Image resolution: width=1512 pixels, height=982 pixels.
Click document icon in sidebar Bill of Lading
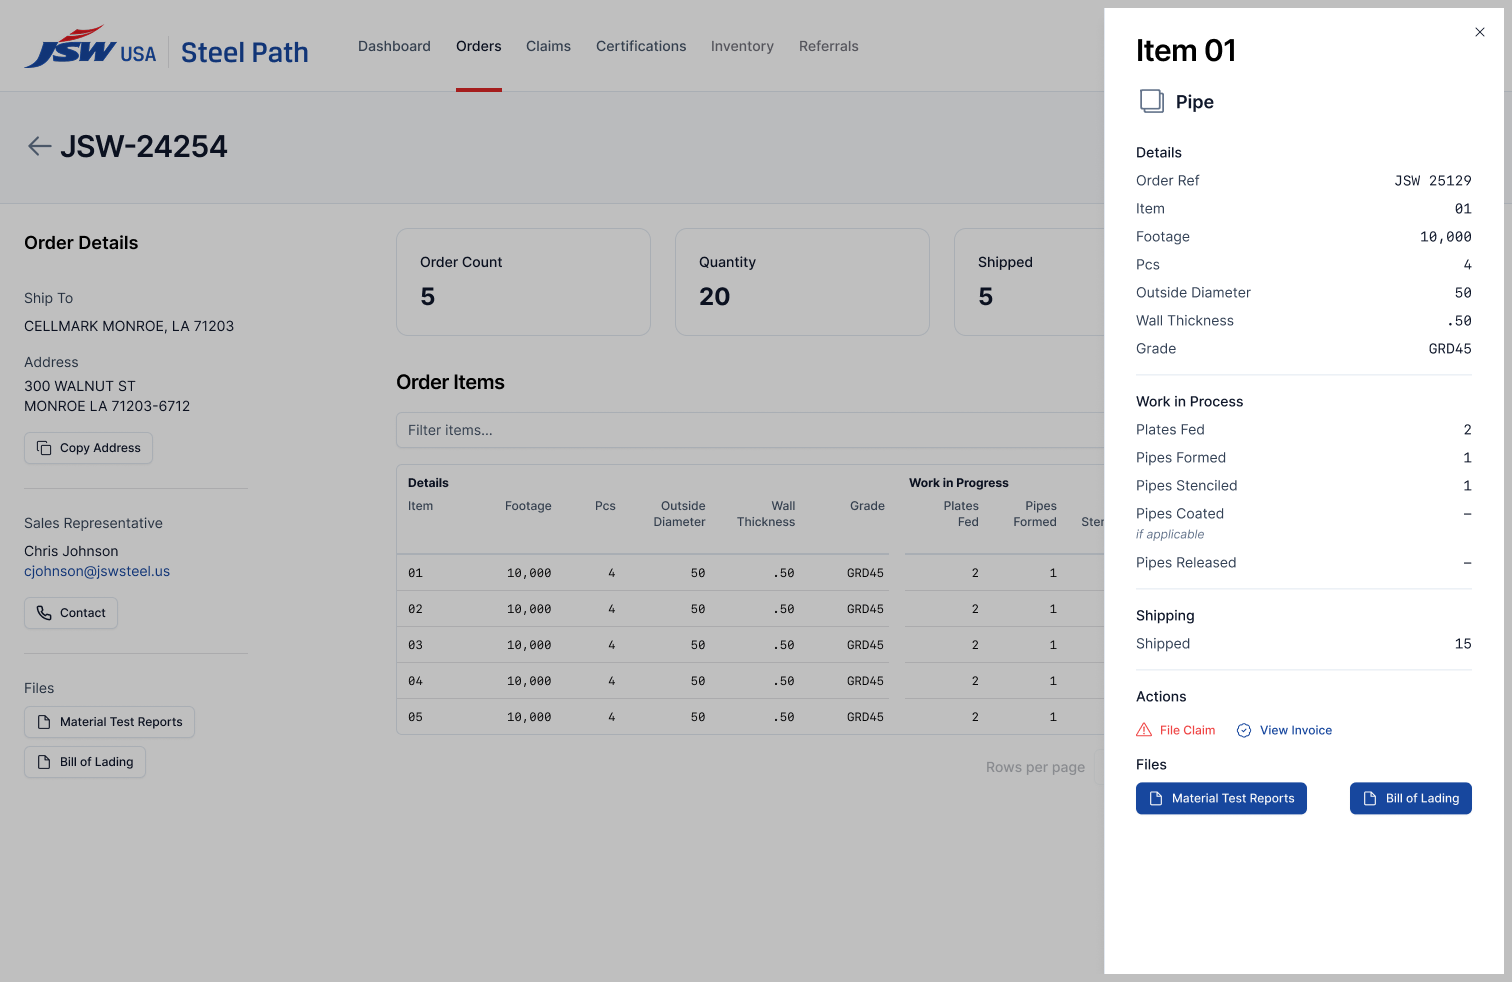coord(44,762)
